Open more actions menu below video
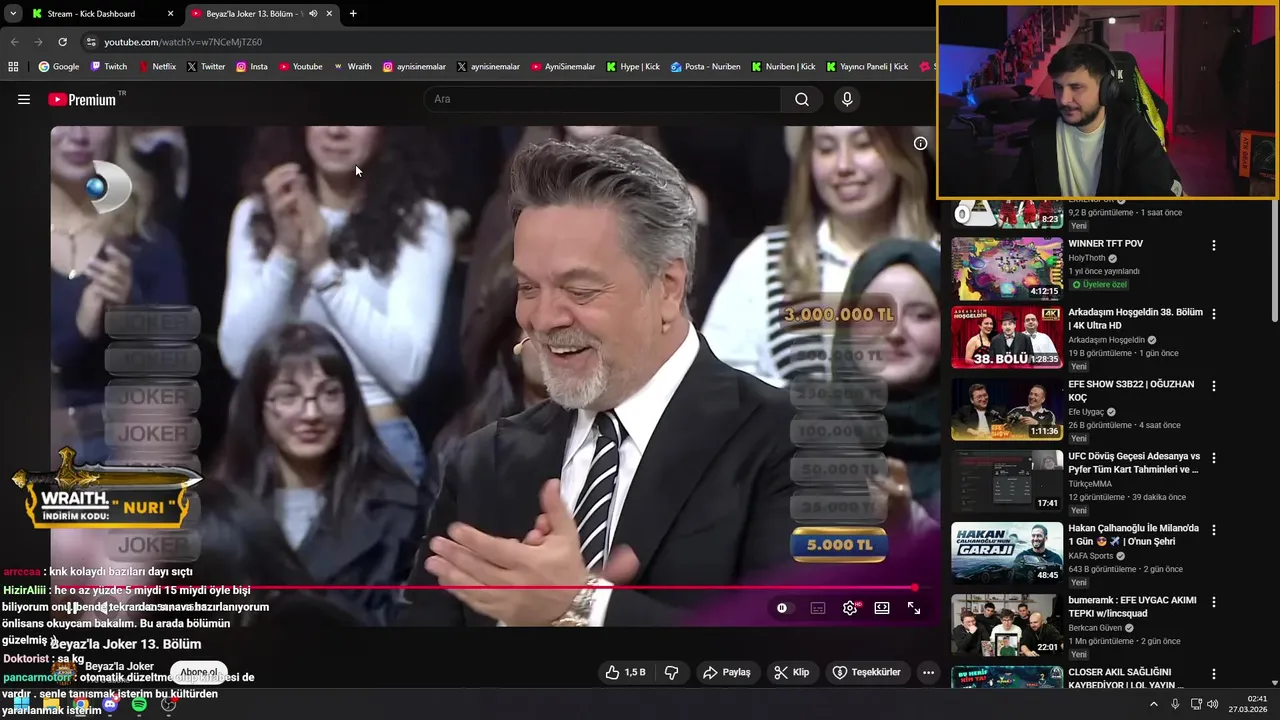 click(x=928, y=672)
